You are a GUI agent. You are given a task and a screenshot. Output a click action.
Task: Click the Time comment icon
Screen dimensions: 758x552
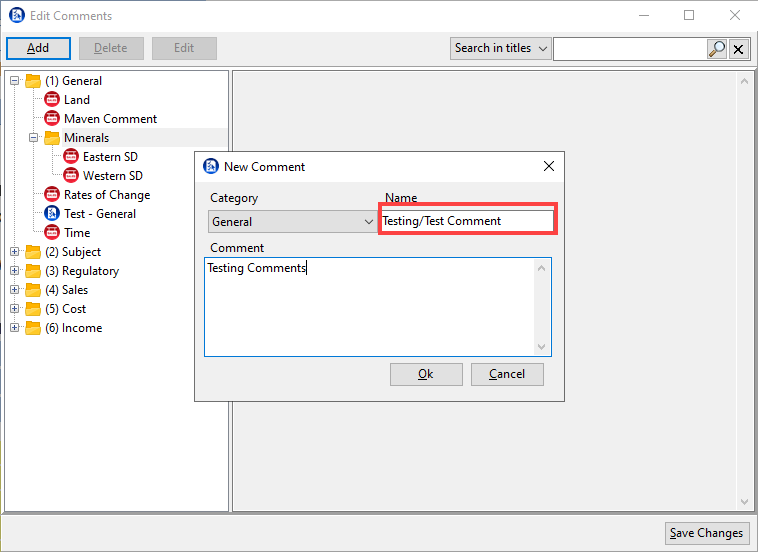pos(52,233)
